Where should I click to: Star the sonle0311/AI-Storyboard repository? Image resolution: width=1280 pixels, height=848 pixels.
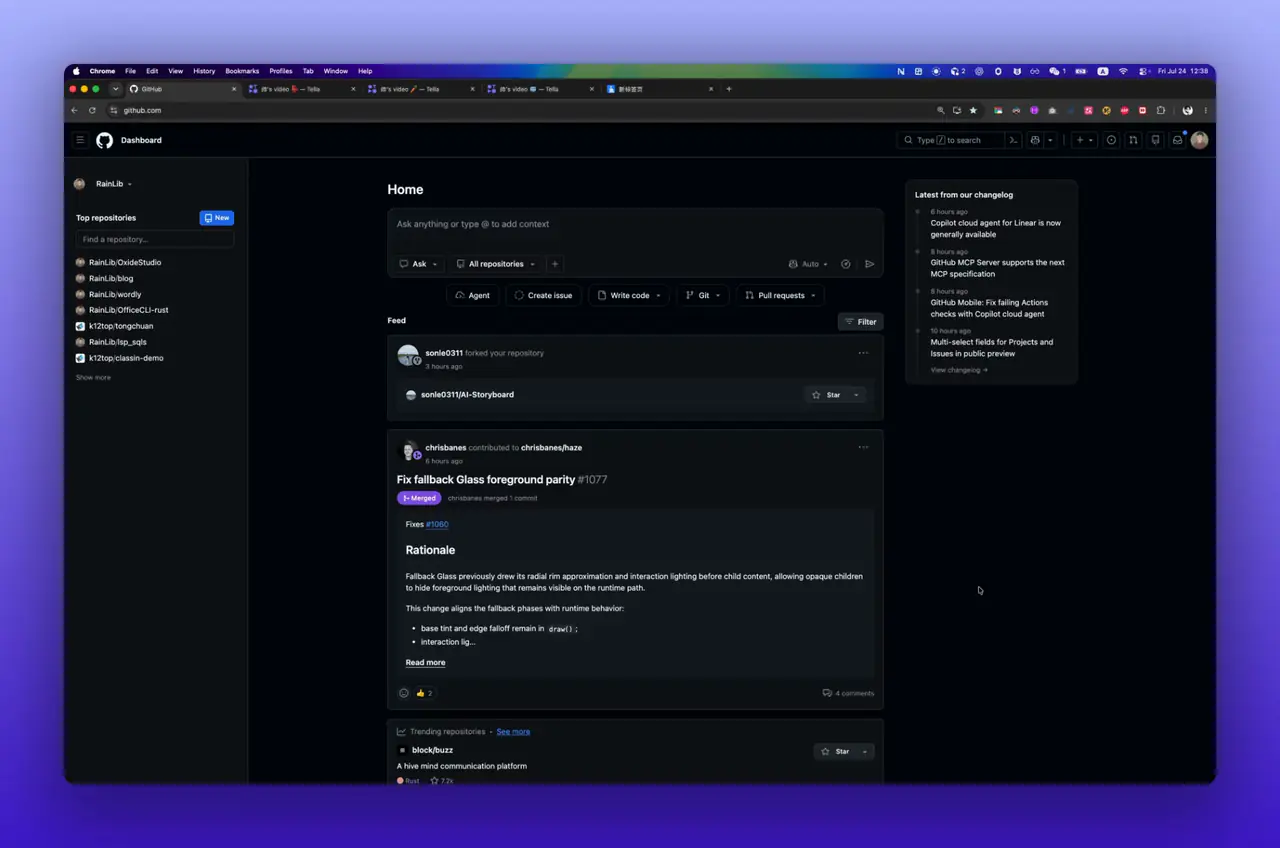click(827, 395)
